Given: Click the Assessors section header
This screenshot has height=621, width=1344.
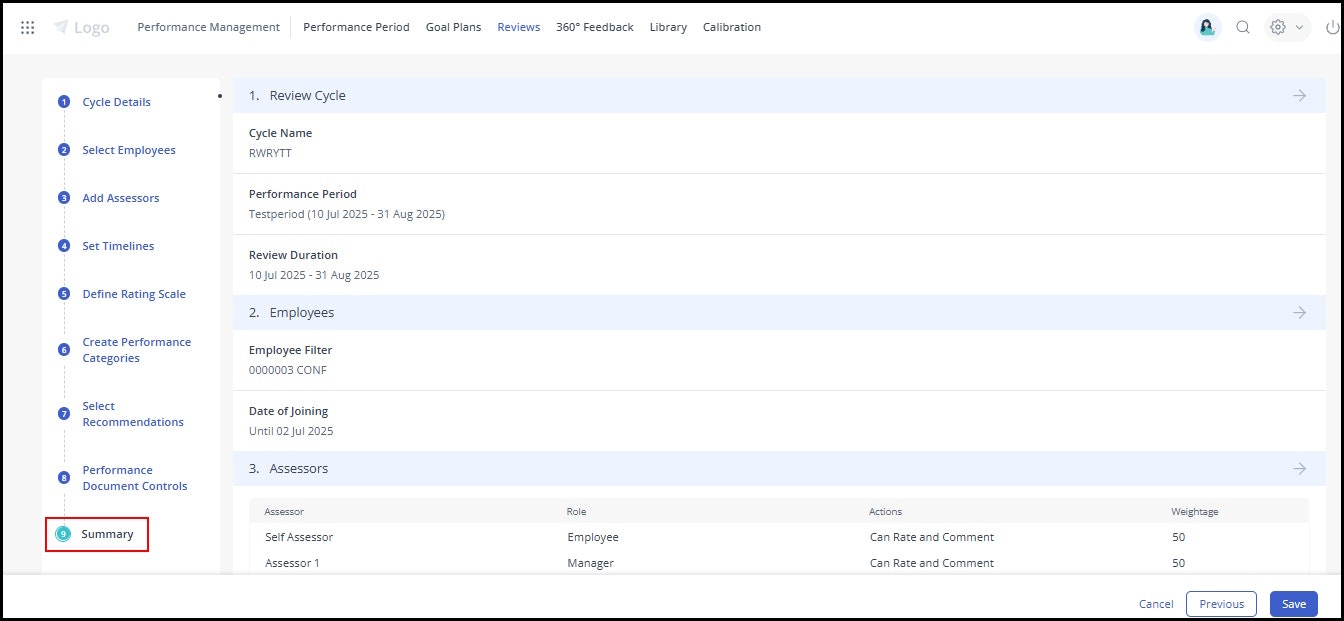Looking at the screenshot, I should (x=778, y=469).
